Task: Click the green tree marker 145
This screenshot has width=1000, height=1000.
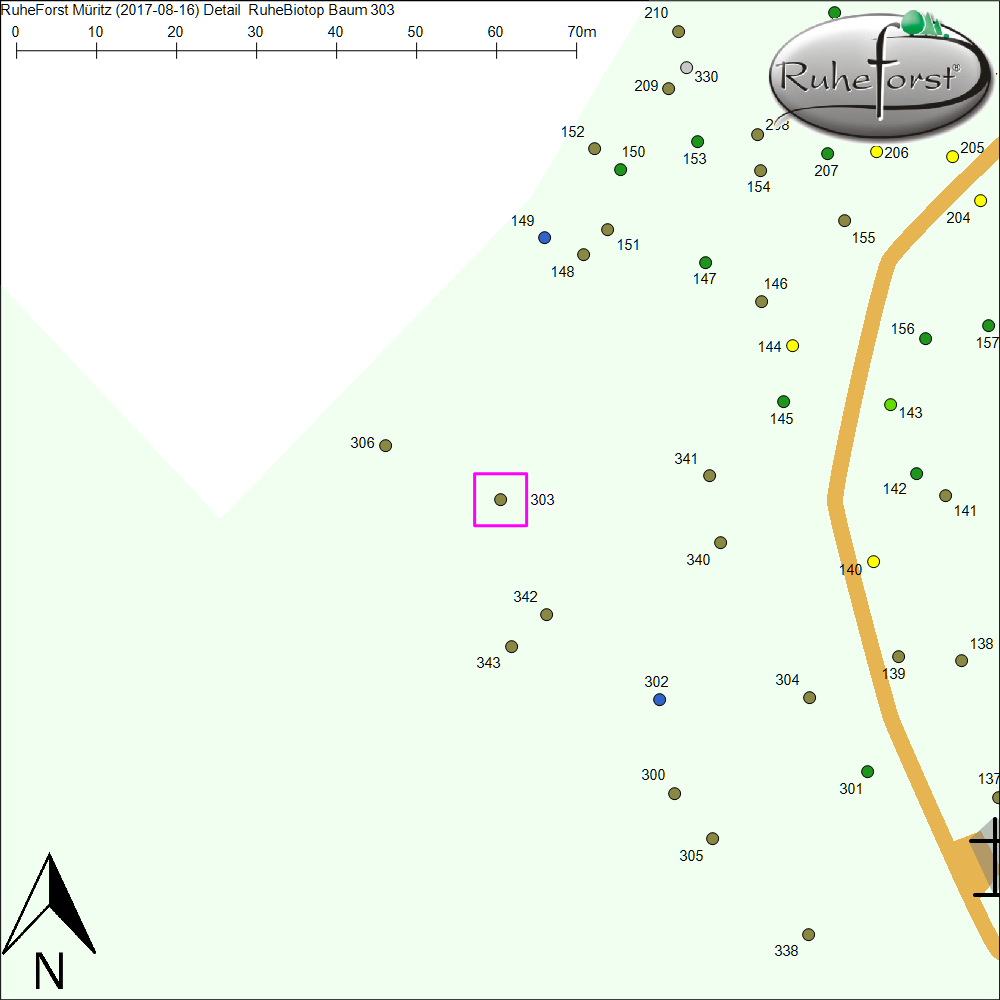Action: click(x=783, y=402)
